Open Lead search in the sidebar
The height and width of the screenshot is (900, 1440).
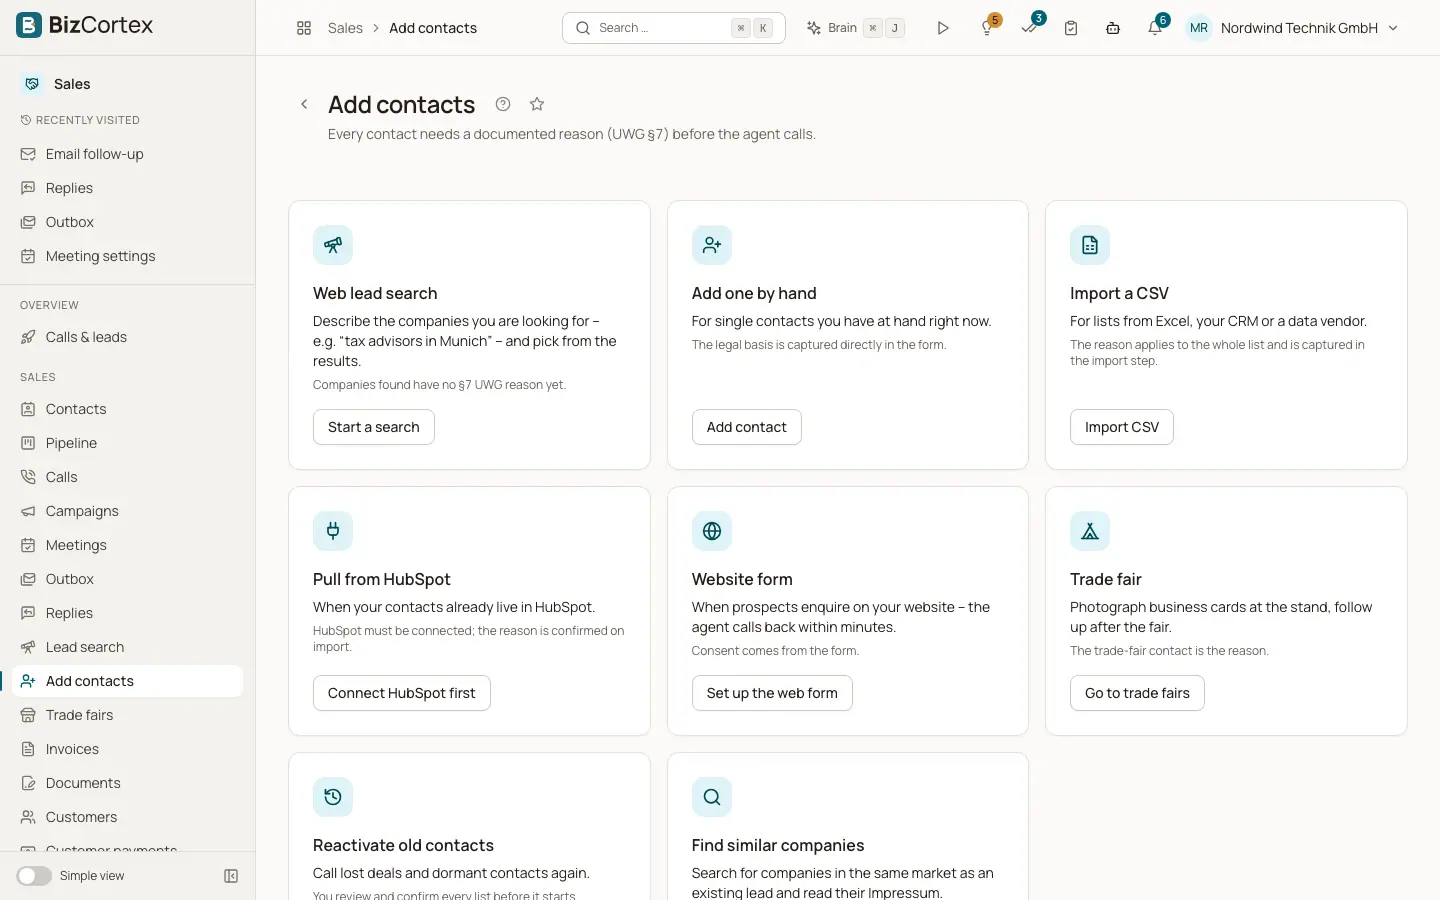click(x=128, y=647)
